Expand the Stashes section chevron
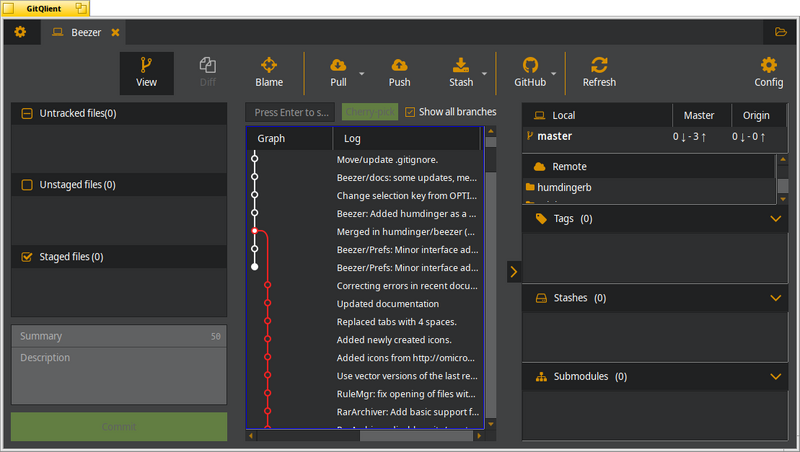The image size is (800, 452). coord(776,298)
